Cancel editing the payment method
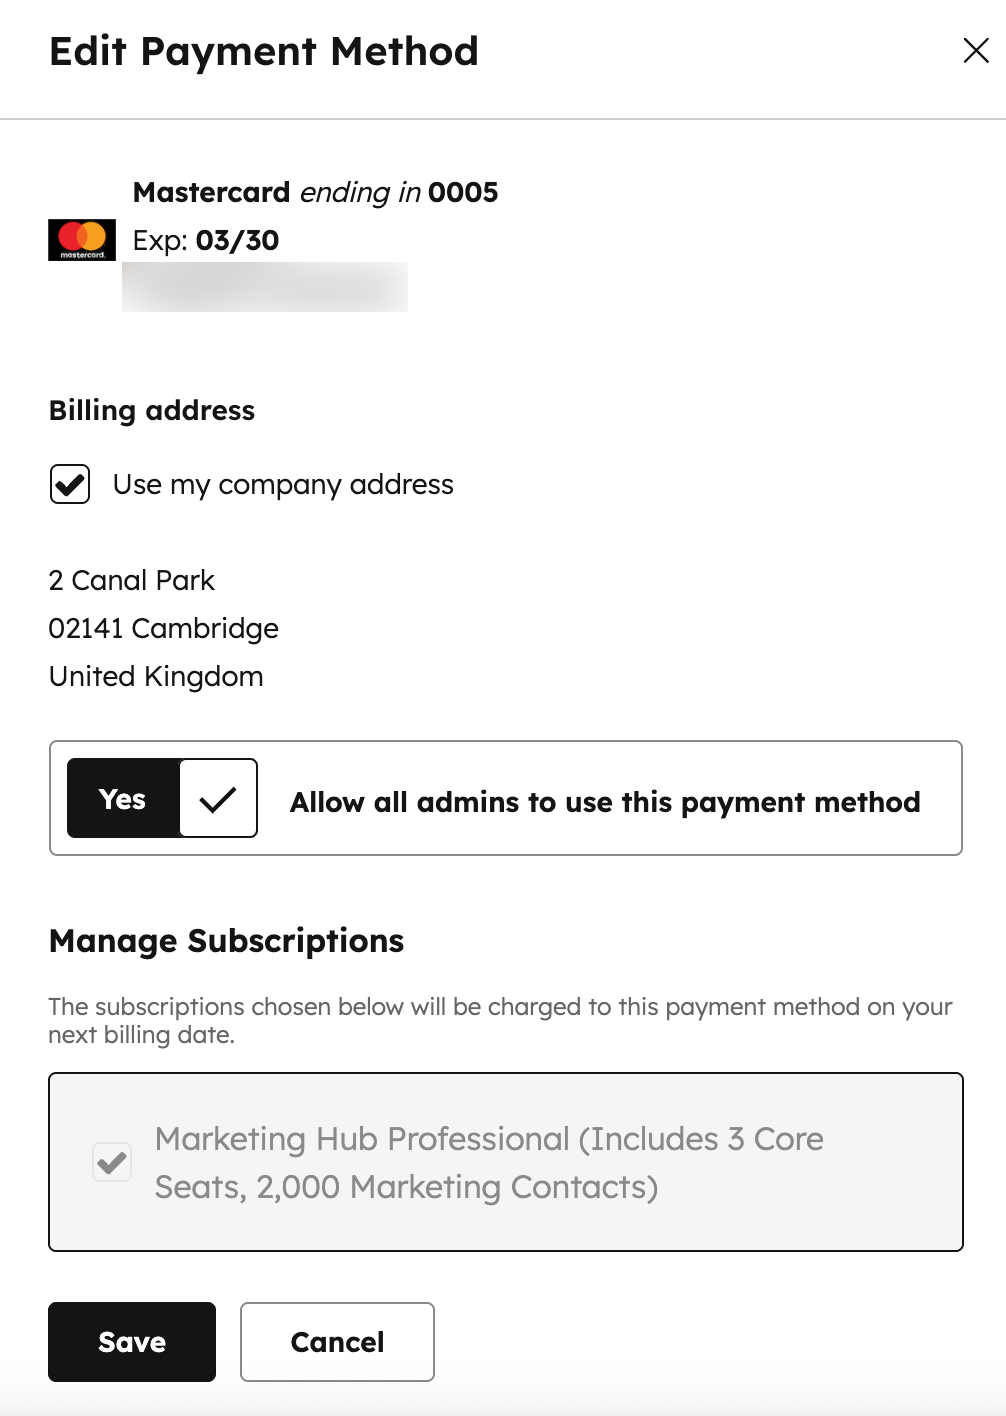Screen dimensions: 1006x1416 tap(336, 1342)
